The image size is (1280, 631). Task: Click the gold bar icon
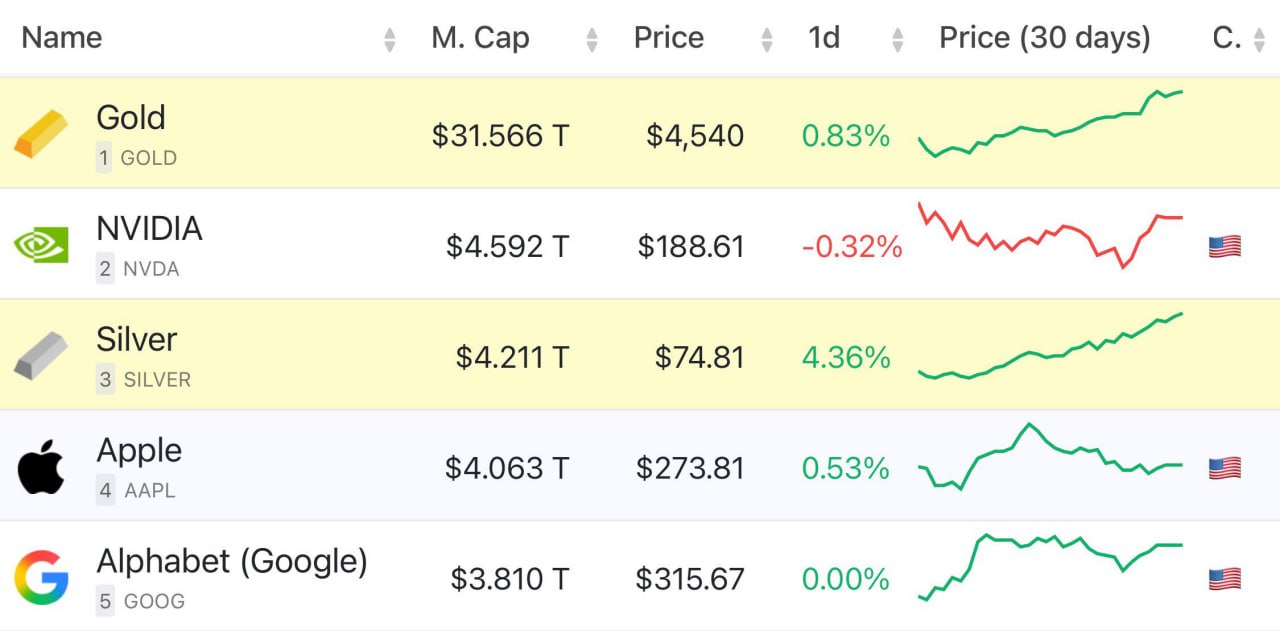[41, 134]
